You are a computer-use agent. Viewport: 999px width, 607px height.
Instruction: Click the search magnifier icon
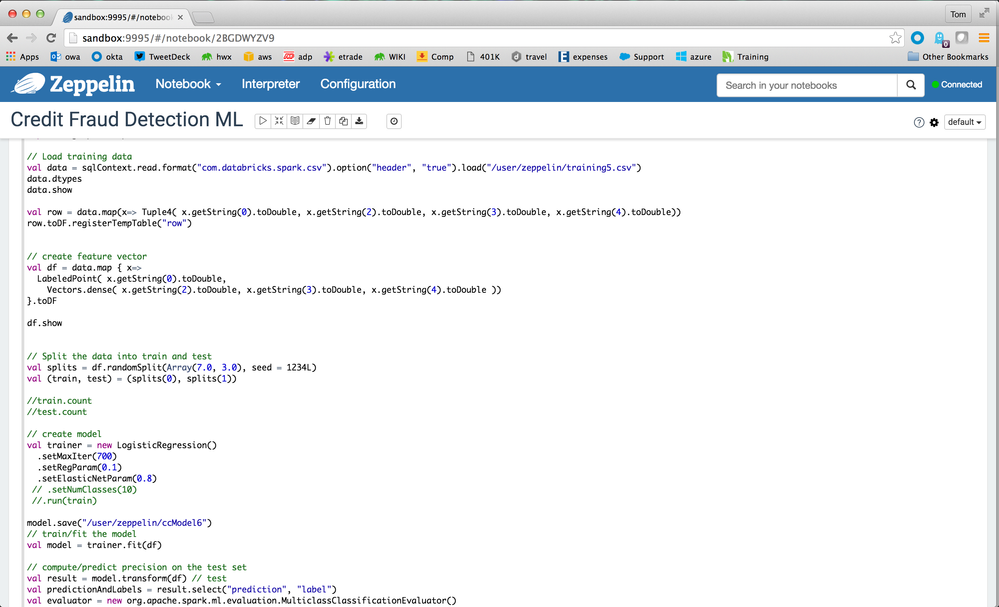(910, 85)
